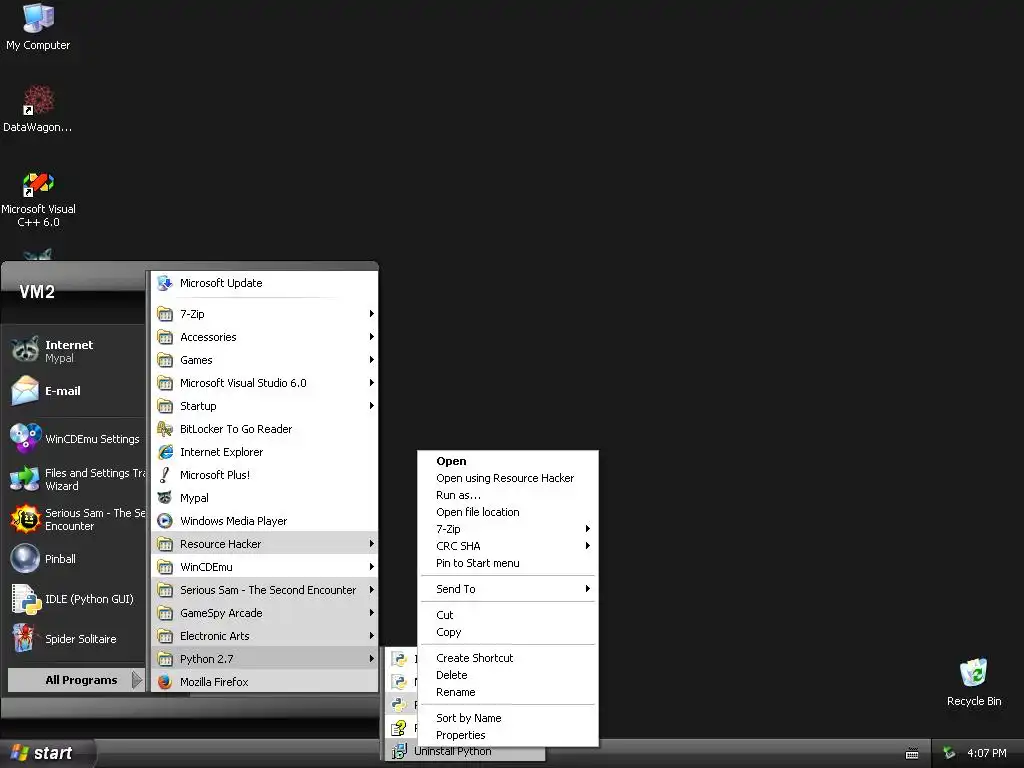
Task: Click the WinCDEmu Settings disc icon
Action: click(x=25, y=438)
